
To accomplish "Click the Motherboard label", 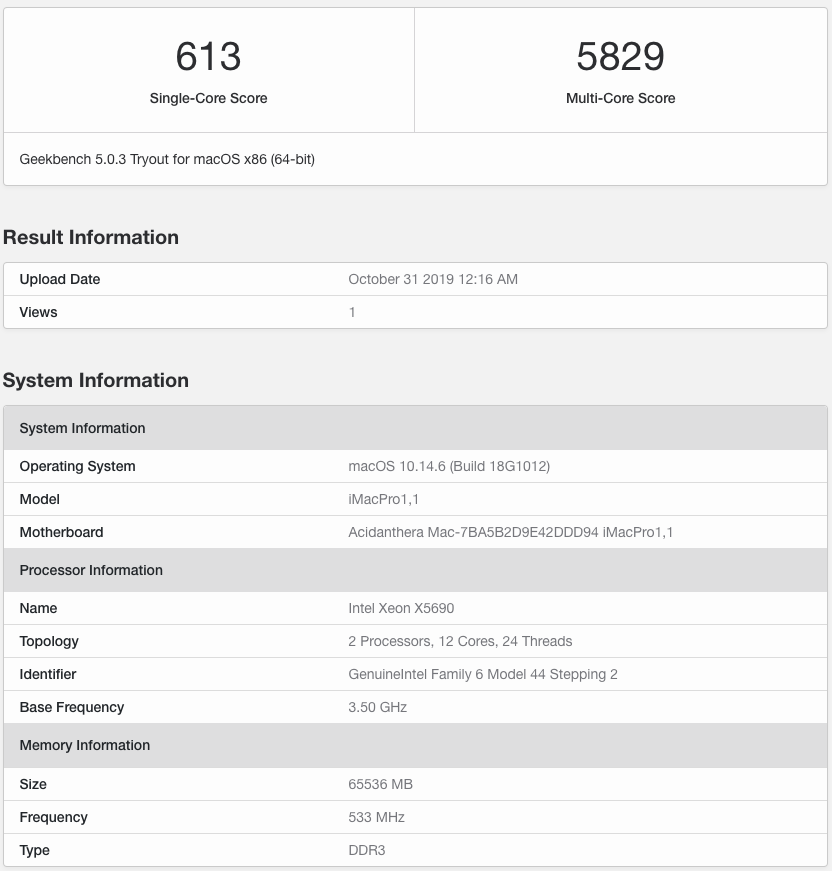I will (62, 532).
